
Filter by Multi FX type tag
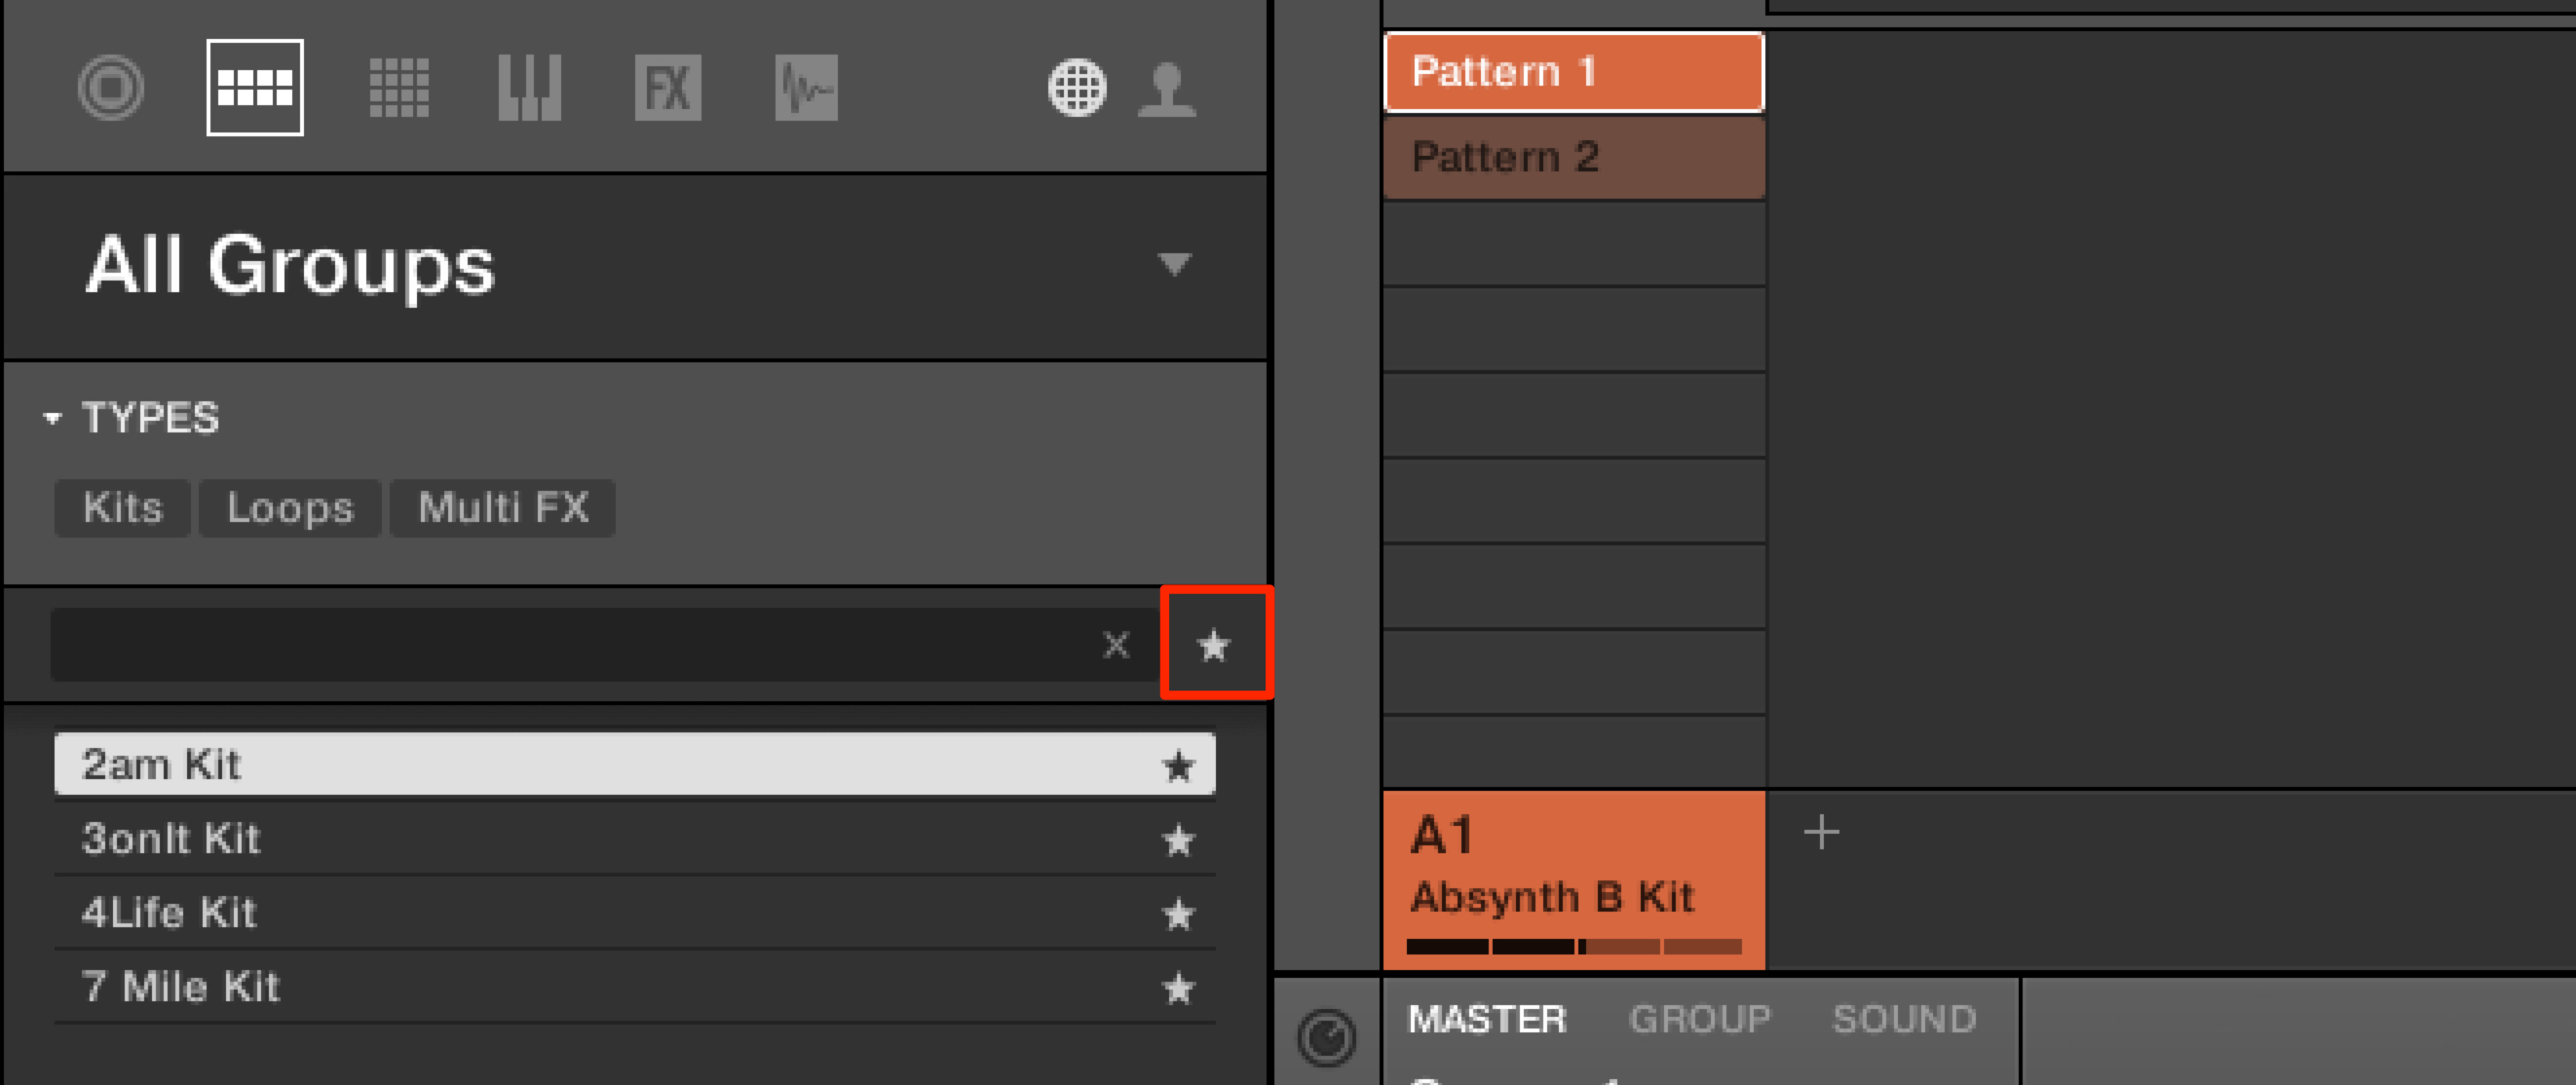point(503,508)
